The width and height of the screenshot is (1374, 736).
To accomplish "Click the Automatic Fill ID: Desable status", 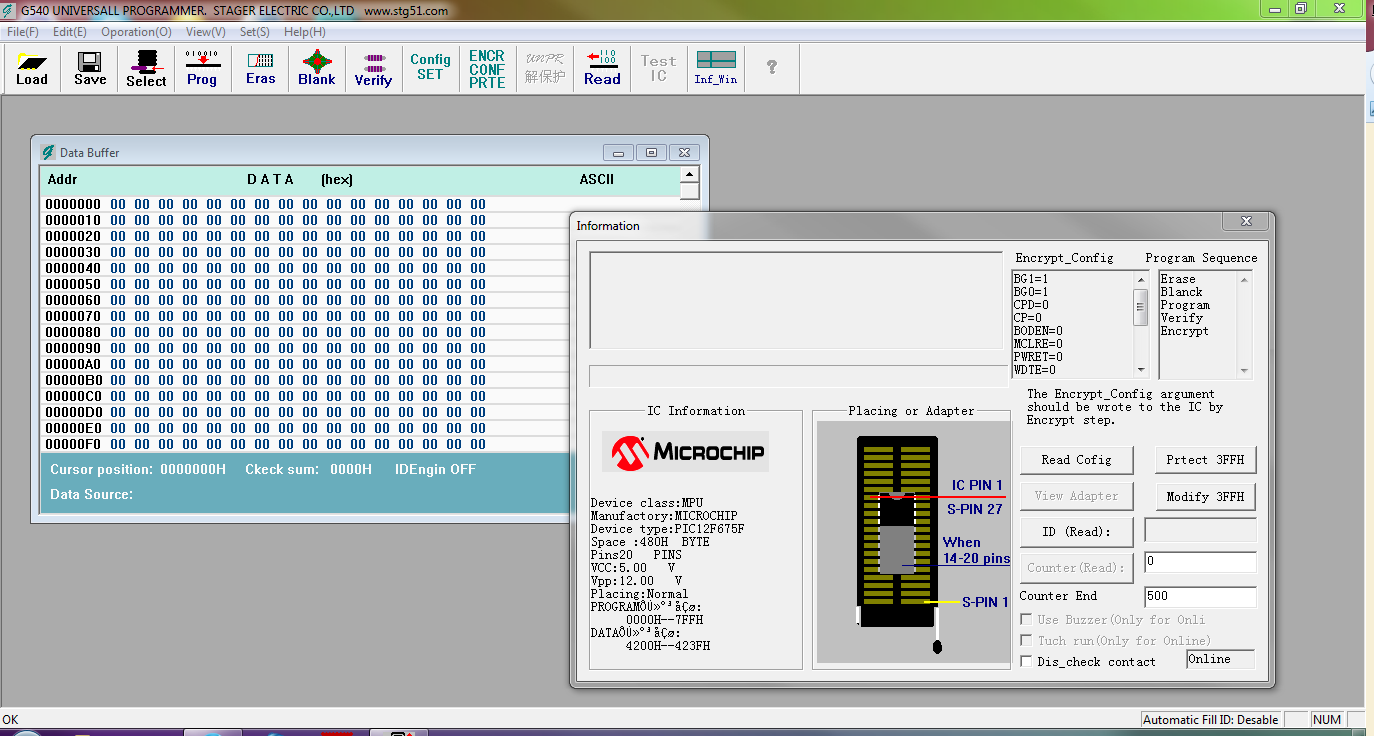I will click(x=1211, y=720).
